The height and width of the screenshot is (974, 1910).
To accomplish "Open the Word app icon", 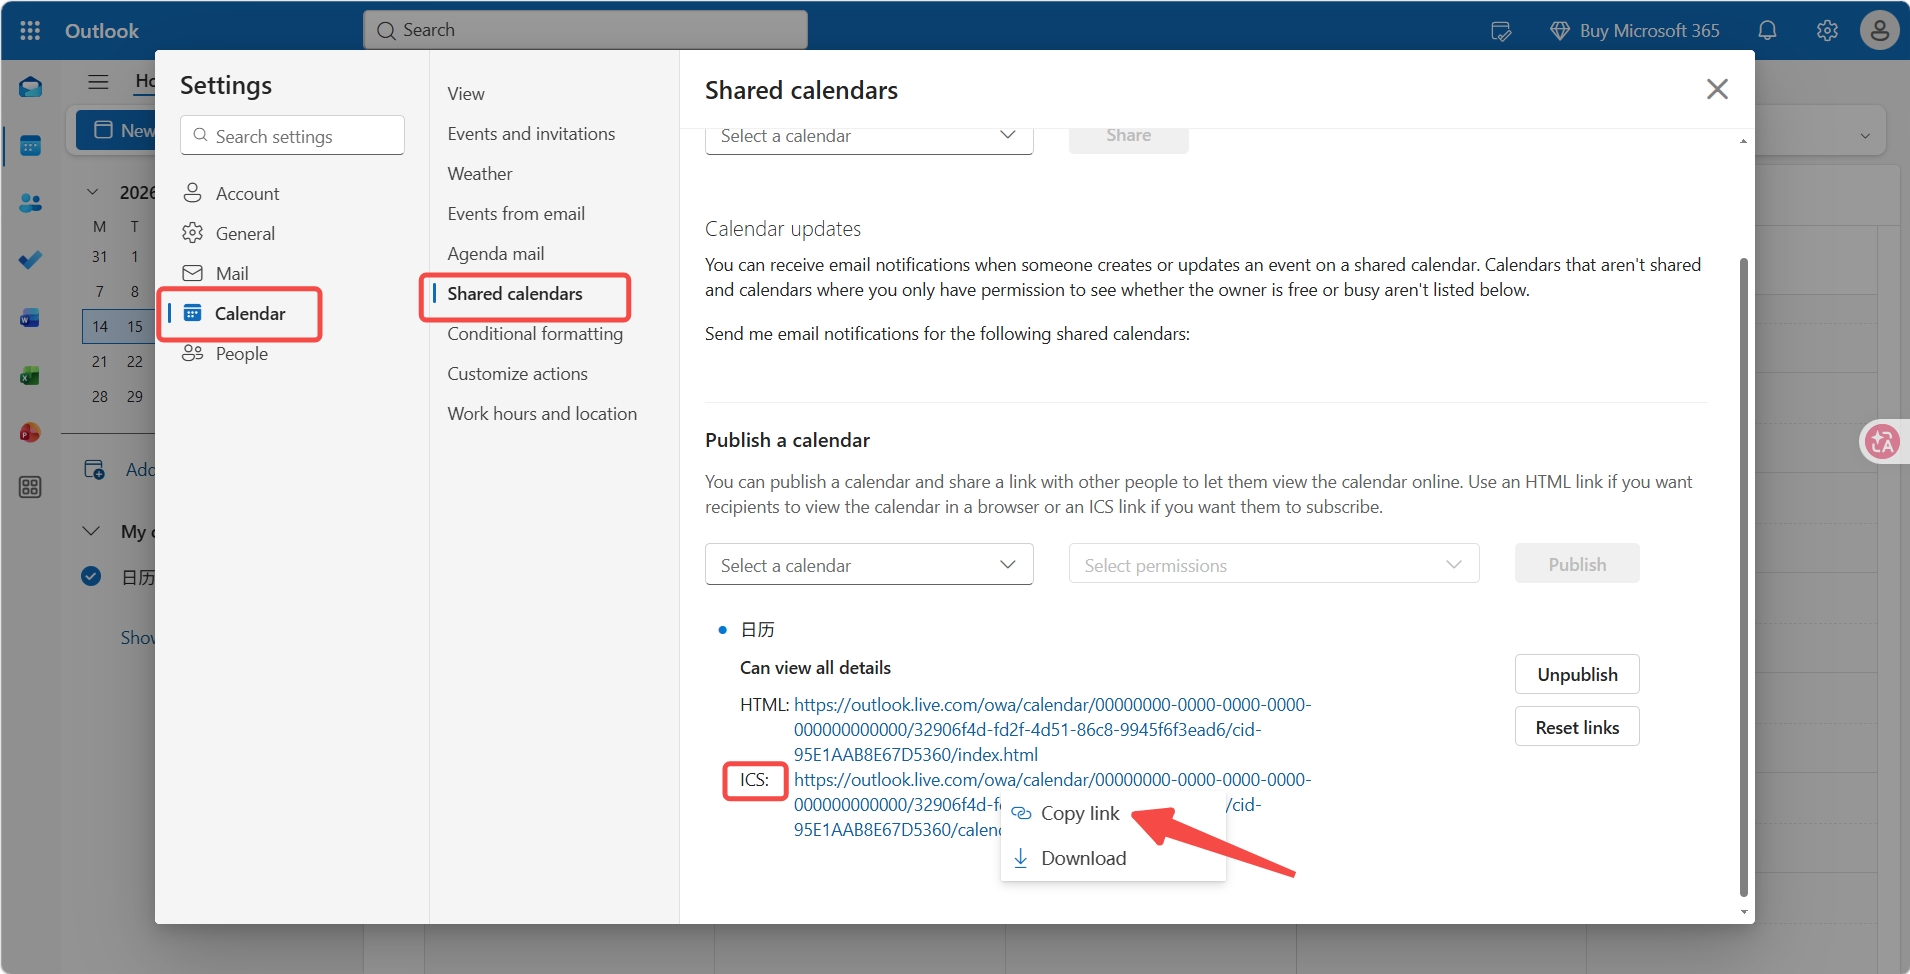I will click(30, 318).
